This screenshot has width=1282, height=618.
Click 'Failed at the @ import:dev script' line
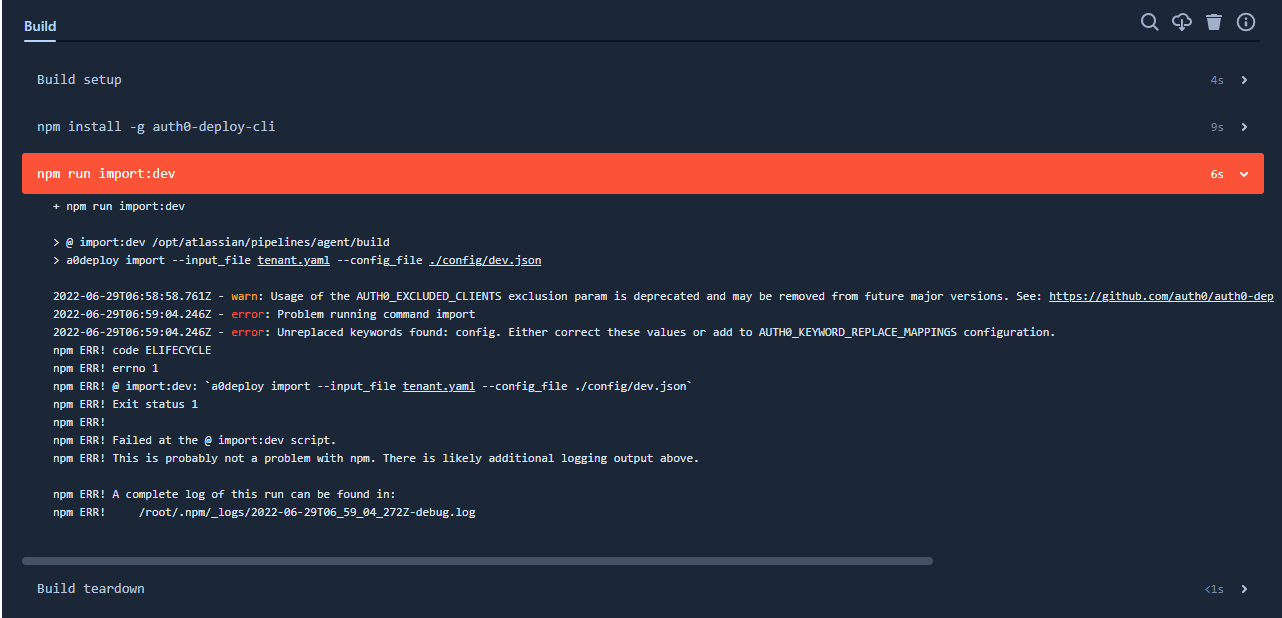click(x=195, y=440)
